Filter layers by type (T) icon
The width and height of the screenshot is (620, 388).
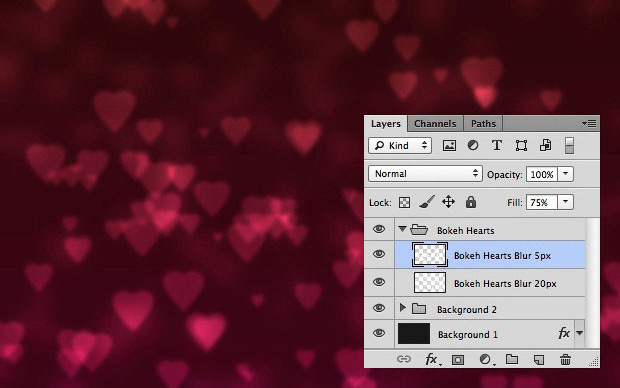pyautogui.click(x=497, y=146)
